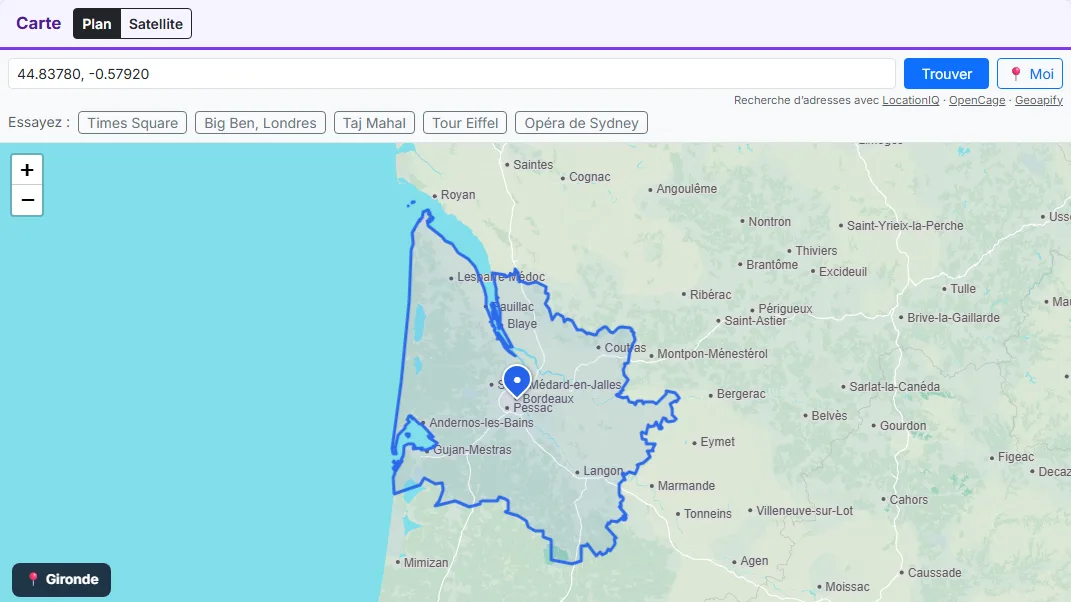
Task: Click the Pessac town label
Action: point(533,408)
